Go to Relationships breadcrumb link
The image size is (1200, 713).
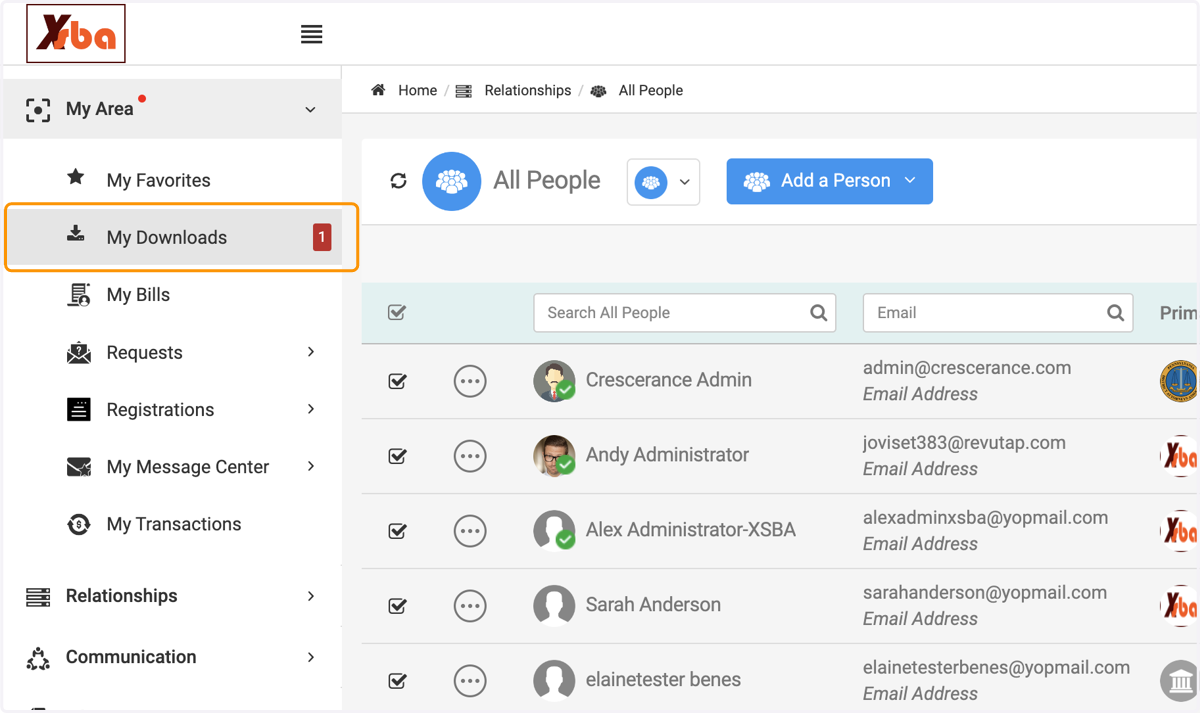tap(527, 90)
